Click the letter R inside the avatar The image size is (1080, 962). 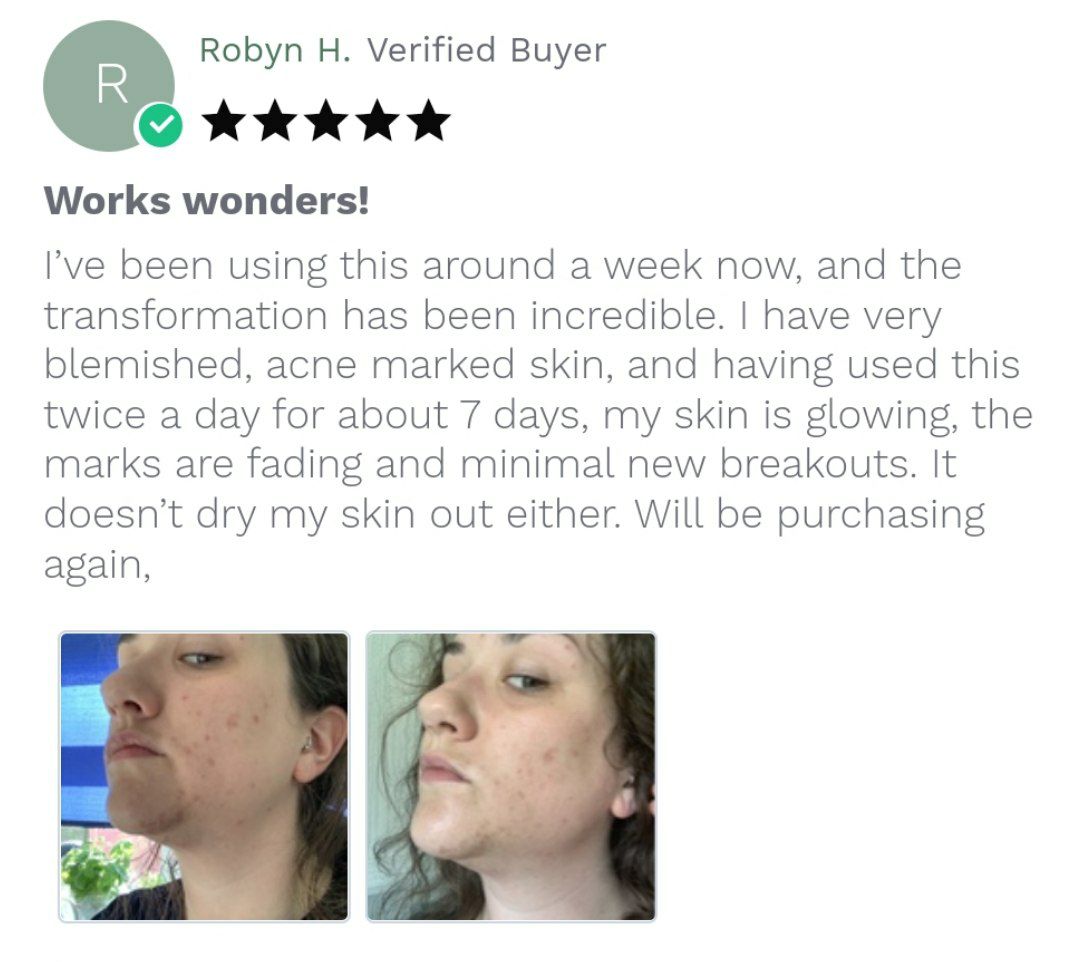pyautogui.click(x=112, y=84)
